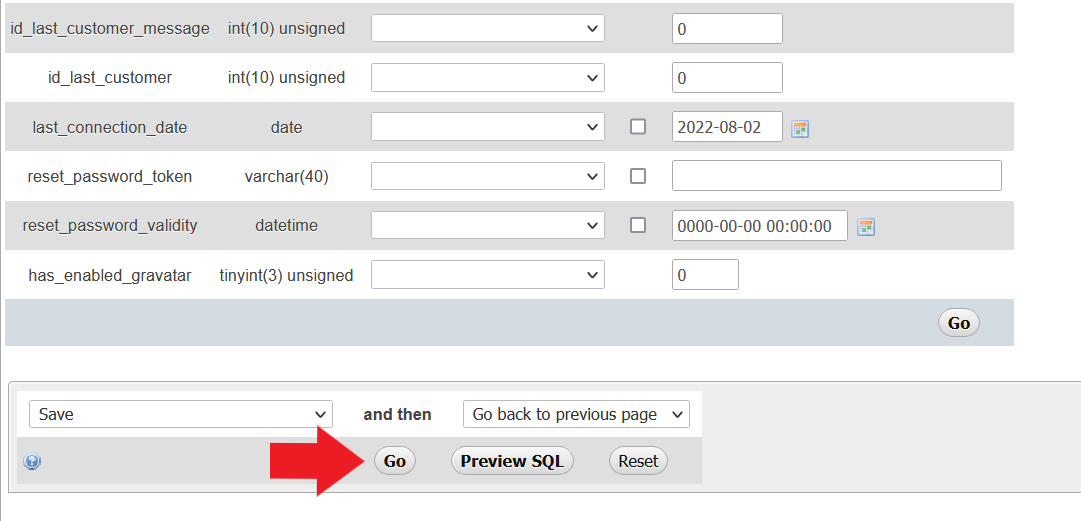This screenshot has height=521, width=1081.
Task: Toggle the reset_password_token null checkbox
Action: [638, 176]
